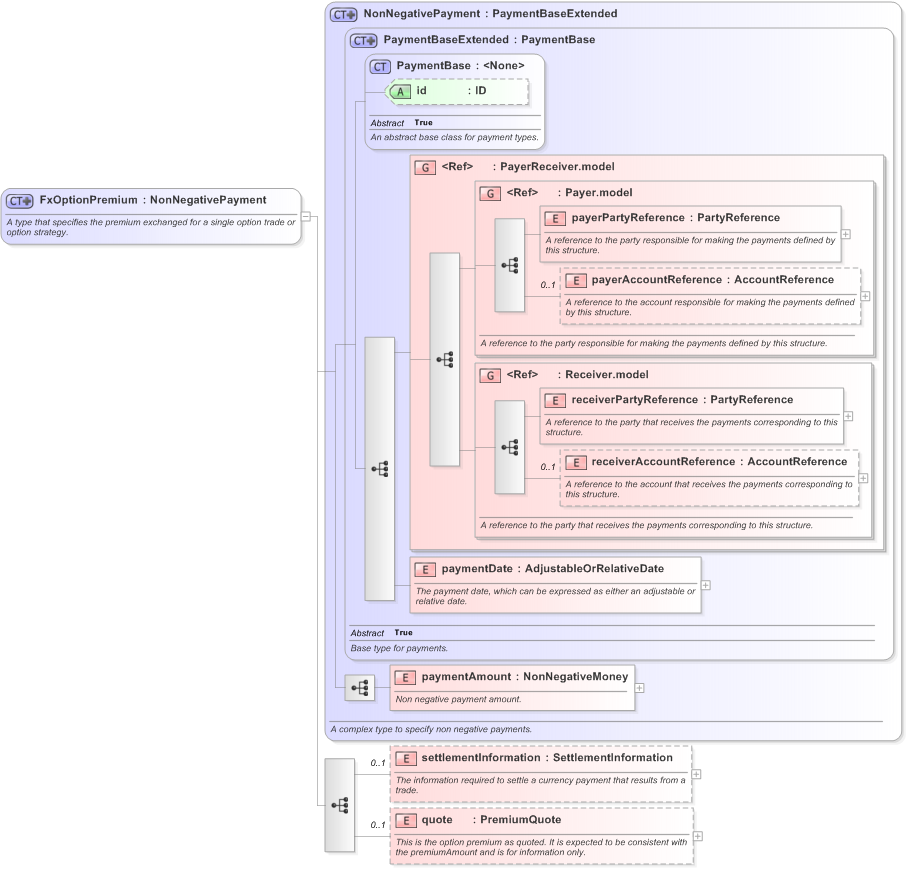The width and height of the screenshot is (906, 869).
Task: Click the E icon of settlementInformation
Action: (406, 759)
